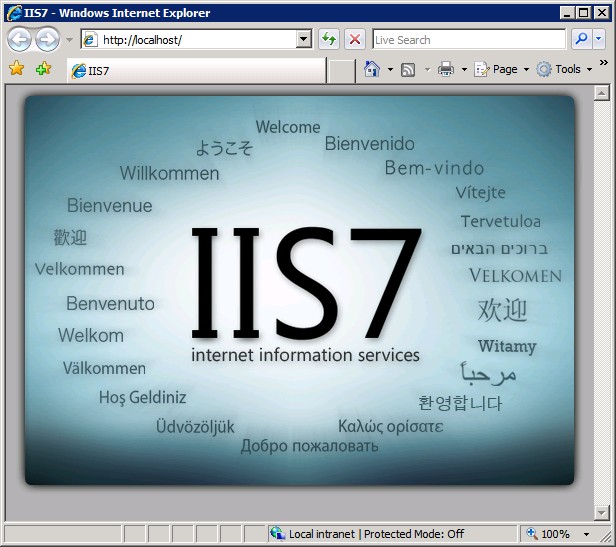
Task: Maximize the Internet Explorer window
Action: (x=584, y=13)
